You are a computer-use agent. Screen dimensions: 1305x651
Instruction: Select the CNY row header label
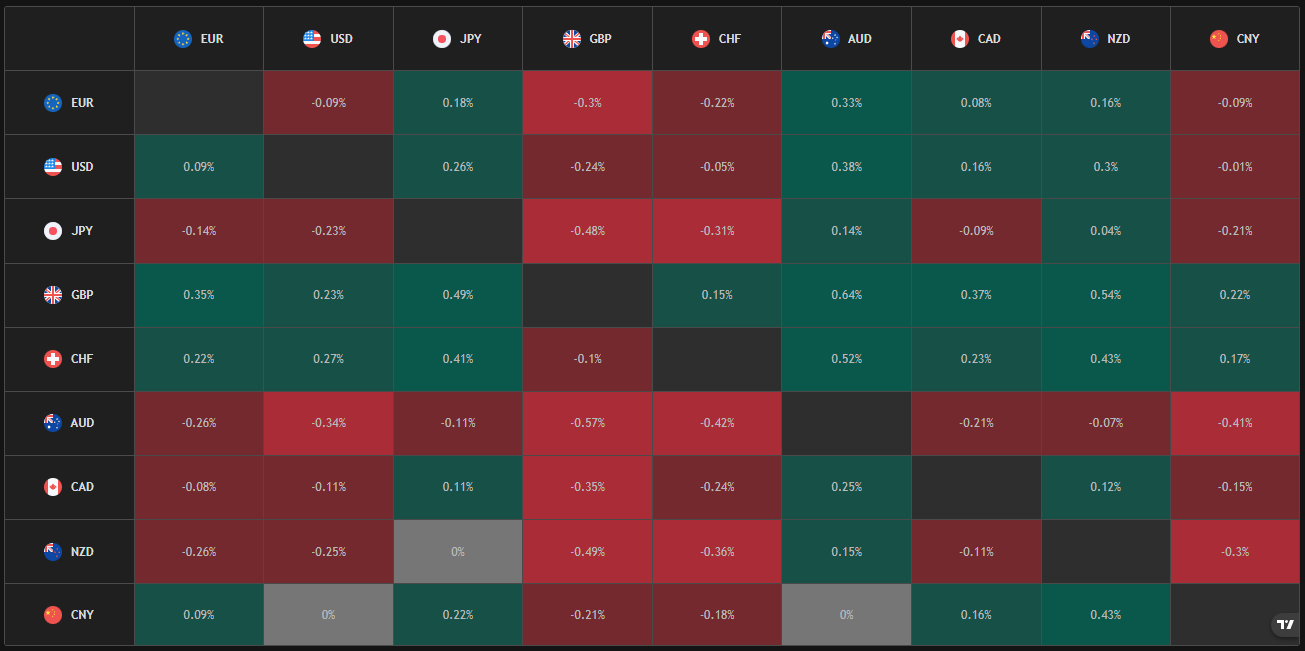tap(83, 615)
